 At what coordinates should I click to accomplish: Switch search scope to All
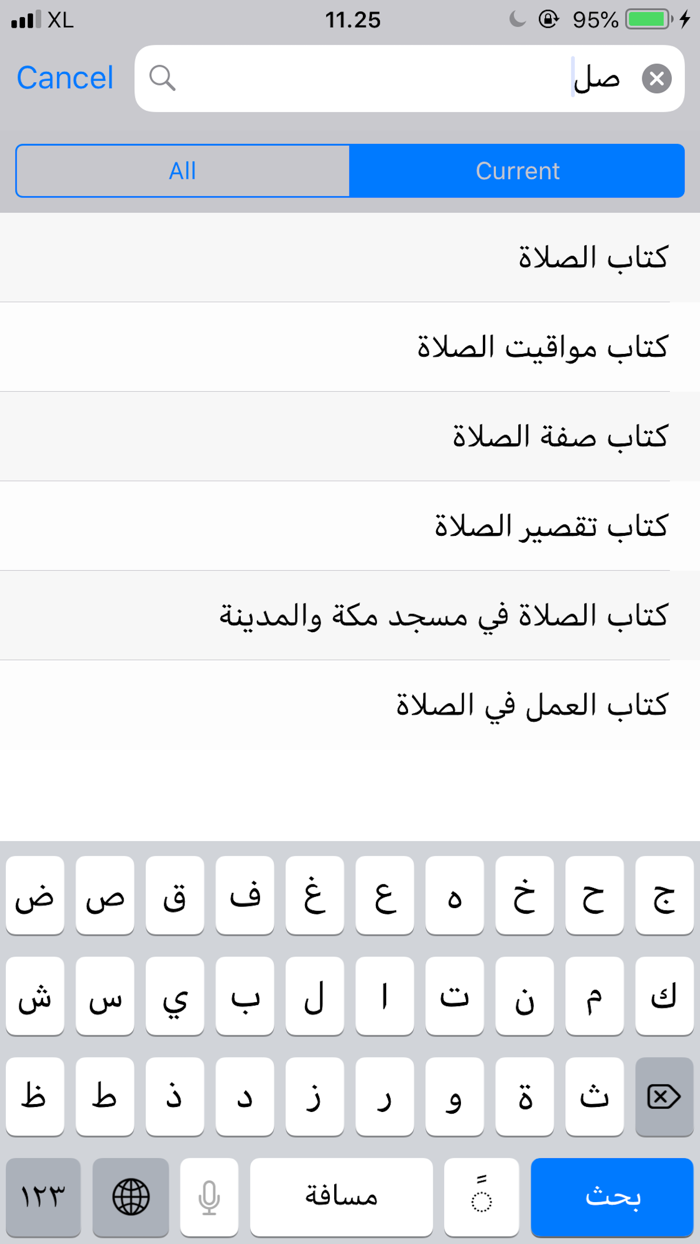coord(182,170)
